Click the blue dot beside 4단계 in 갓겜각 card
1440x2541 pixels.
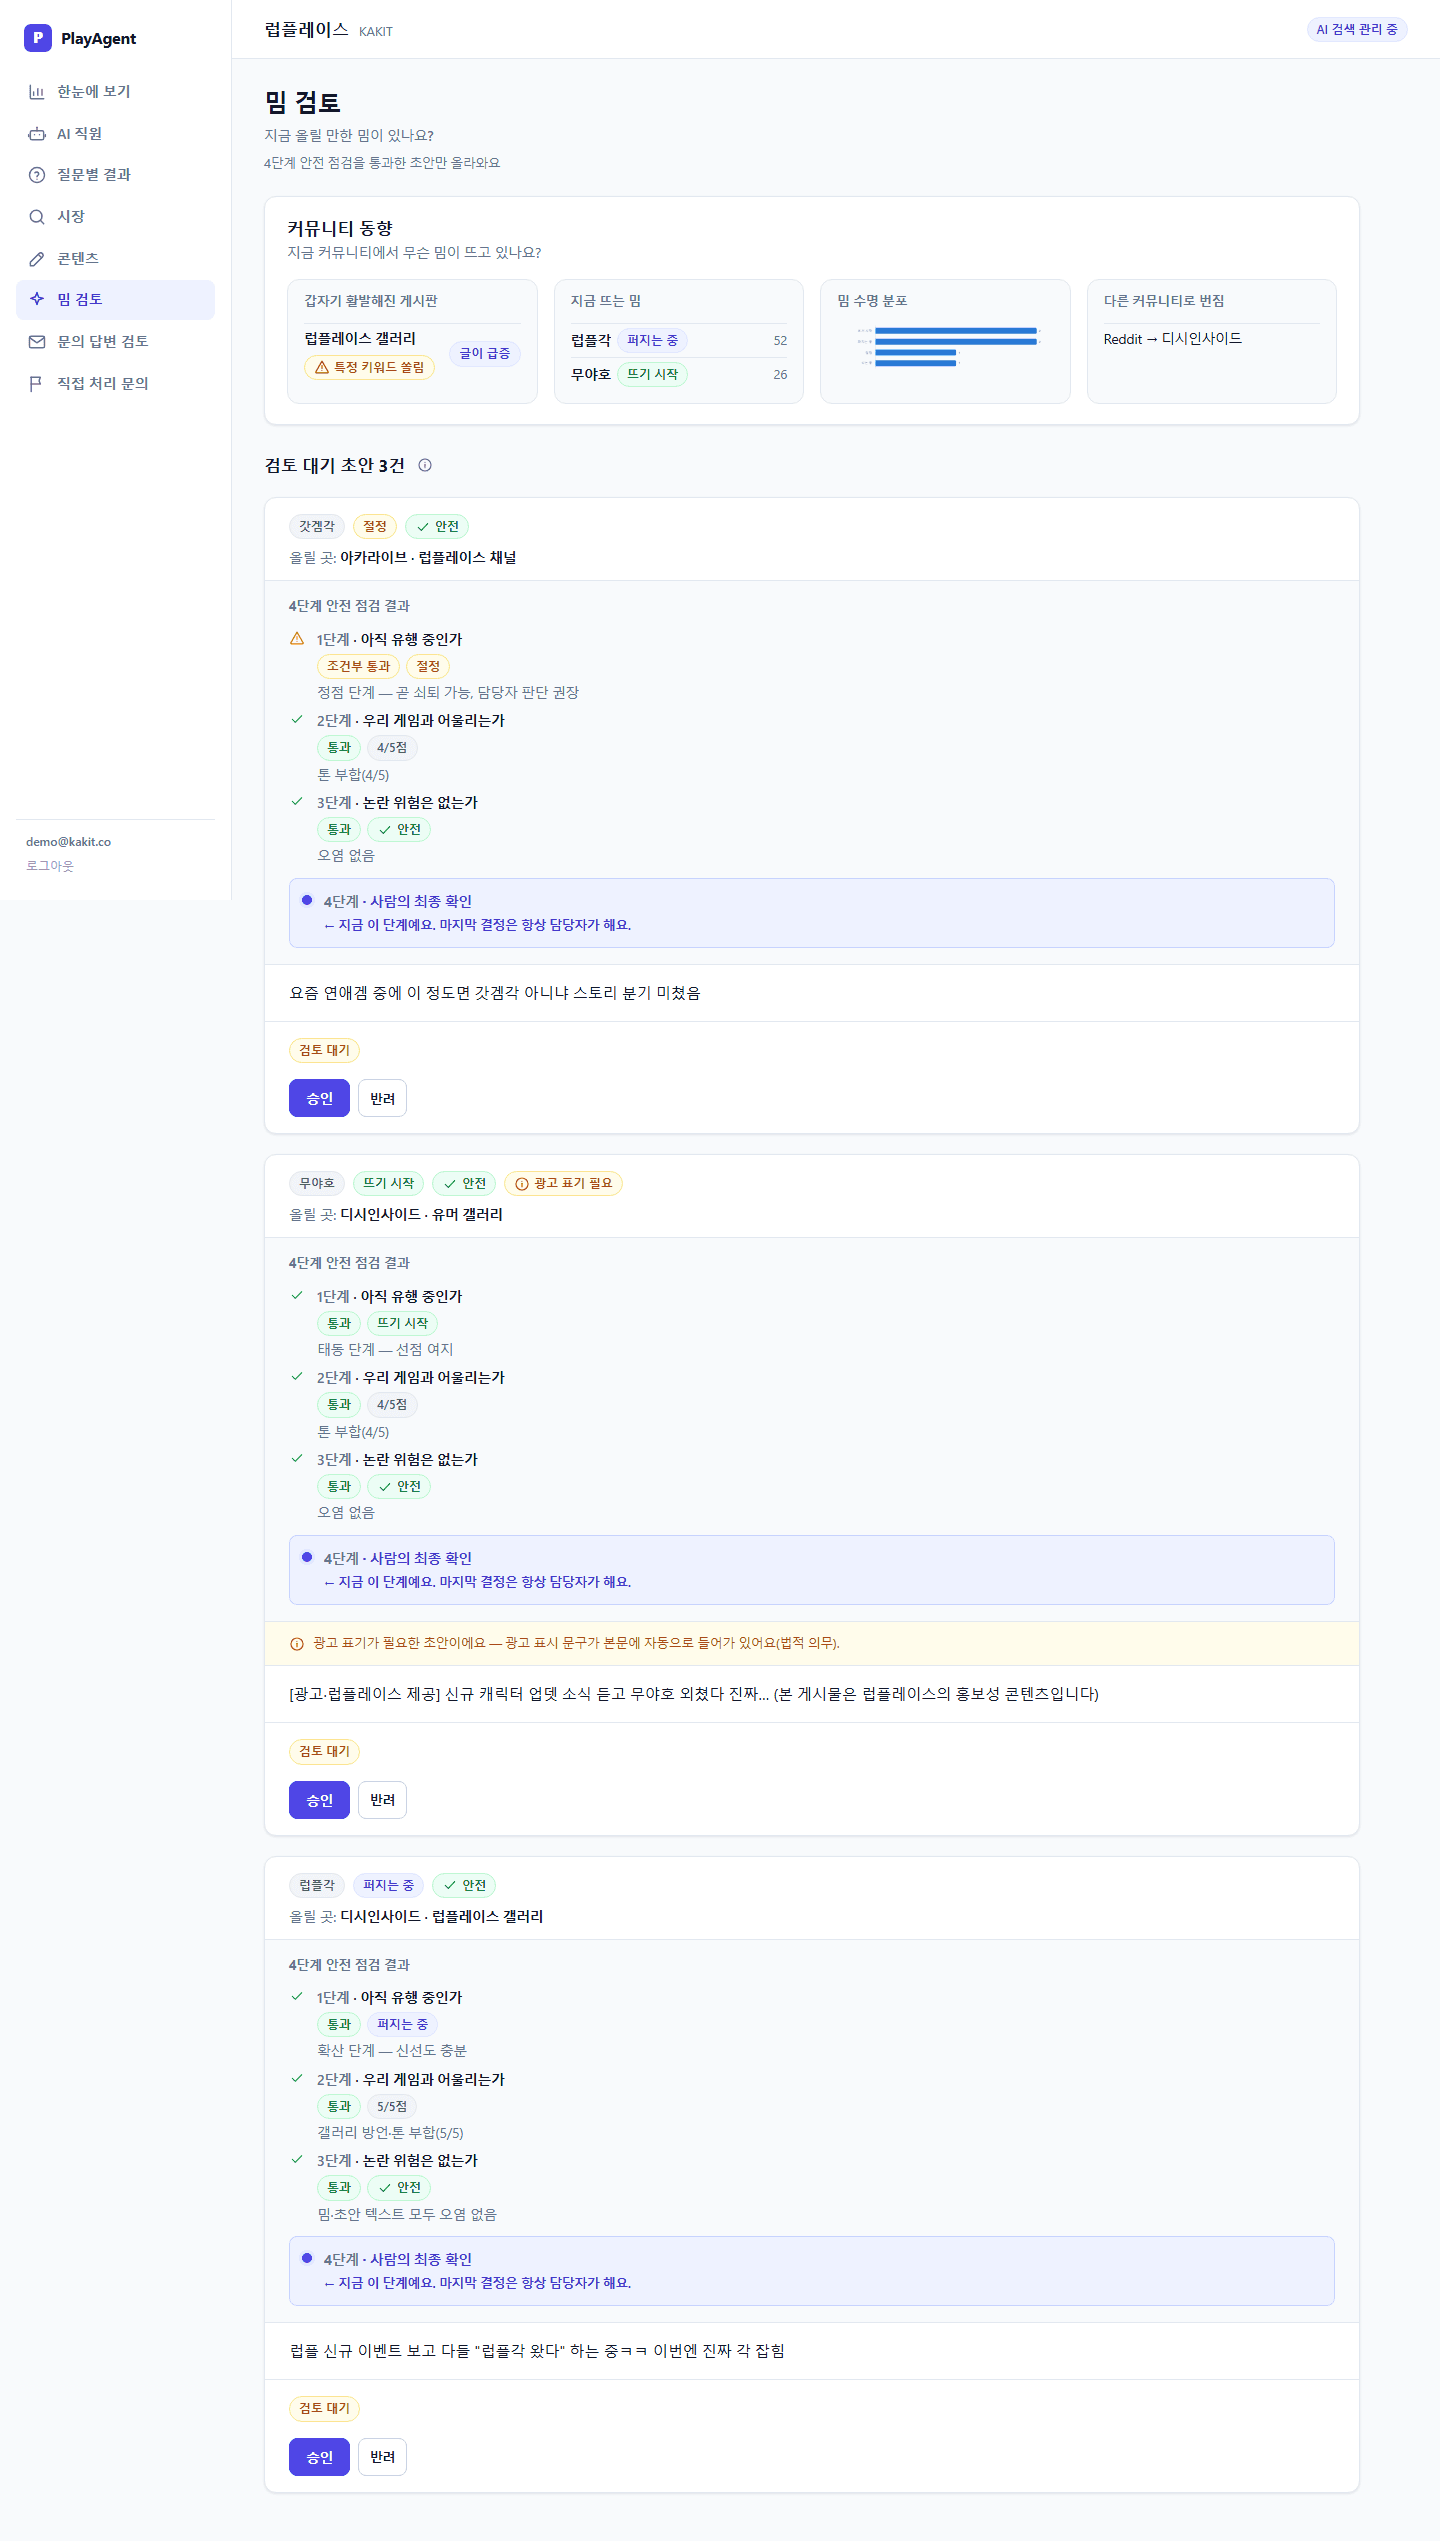(307, 900)
